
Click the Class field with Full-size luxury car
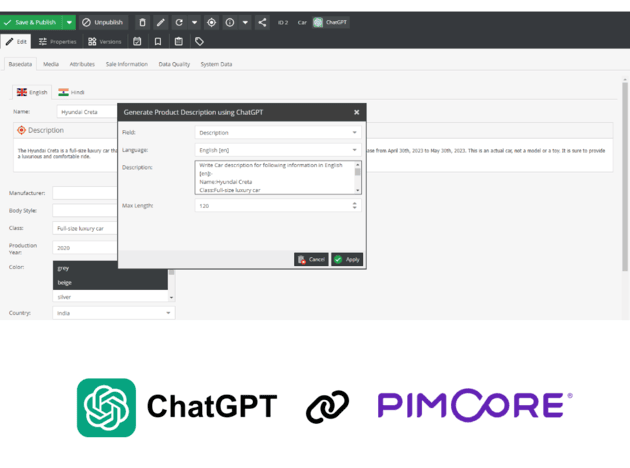tap(85, 228)
